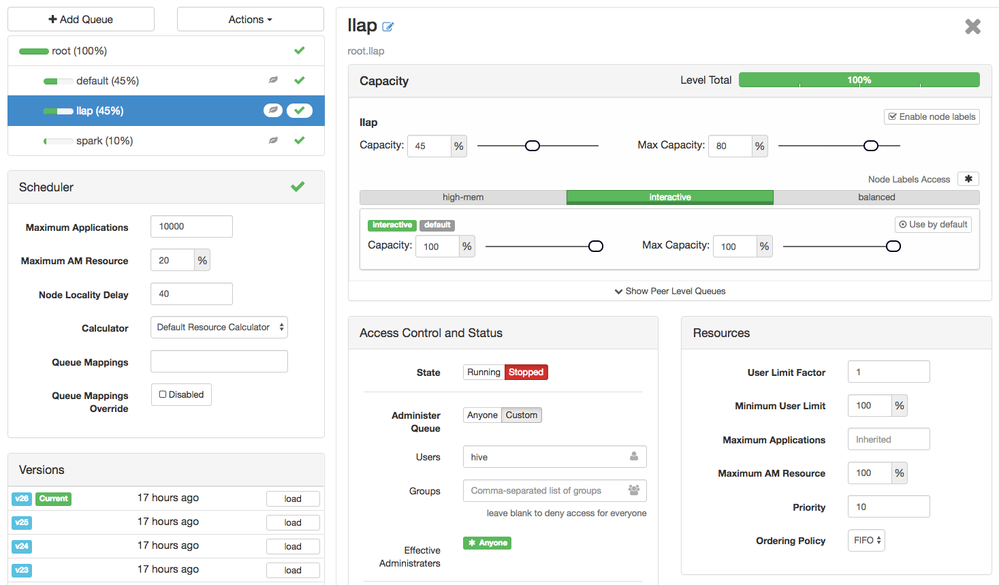Select Use by default radio option
The image size is (999, 585).
pyautogui.click(x=933, y=224)
